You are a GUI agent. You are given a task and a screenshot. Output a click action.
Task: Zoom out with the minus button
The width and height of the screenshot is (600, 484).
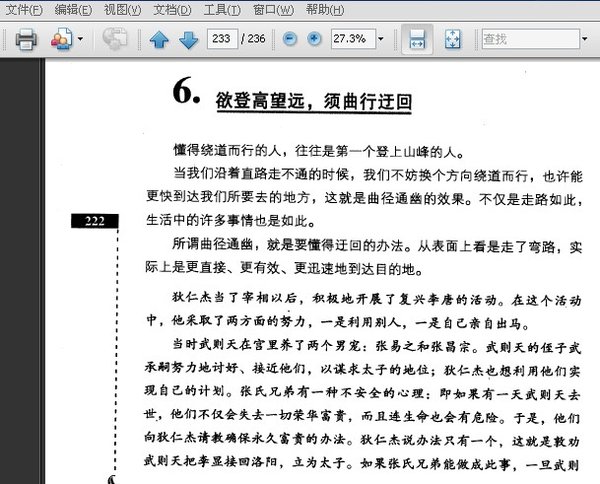(x=290, y=39)
